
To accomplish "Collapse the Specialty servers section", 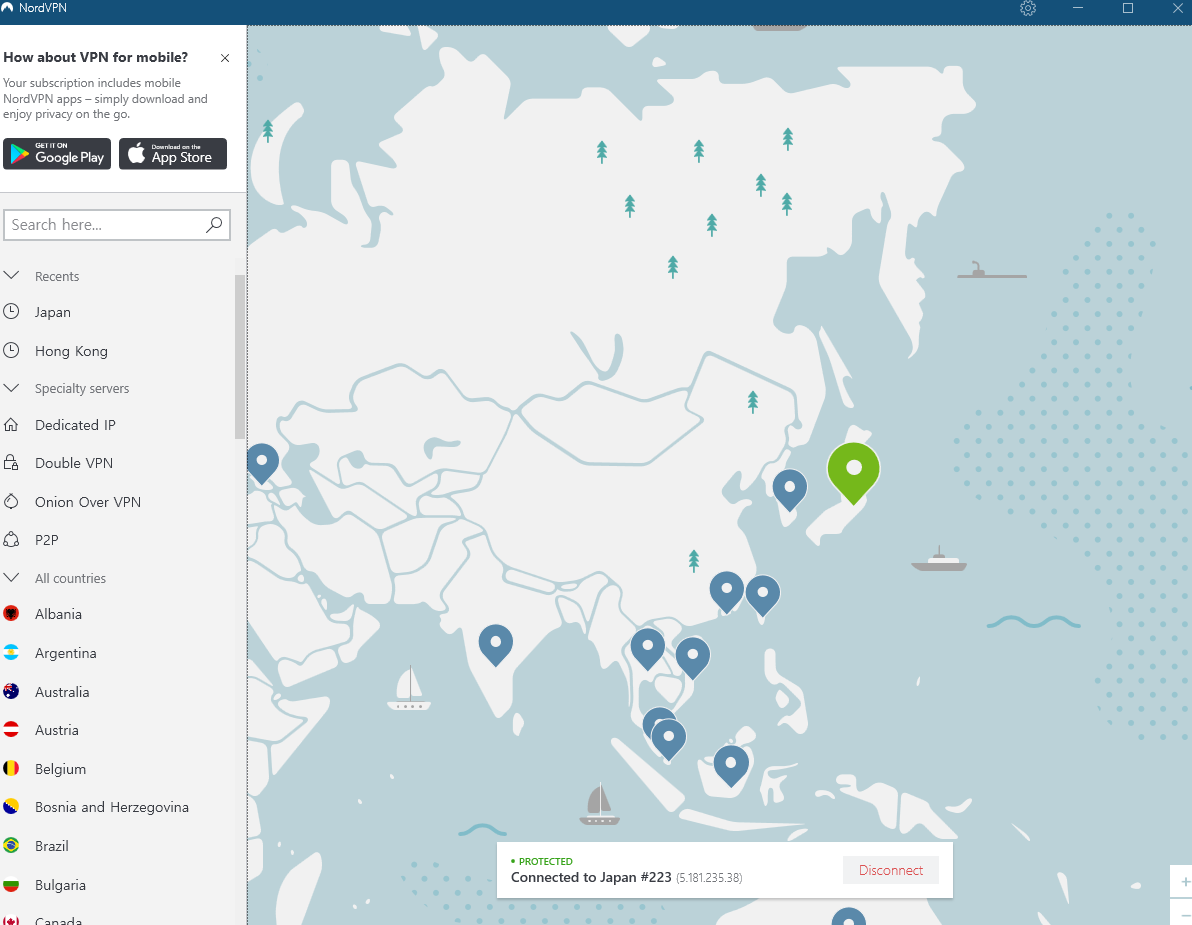I will coord(11,388).
